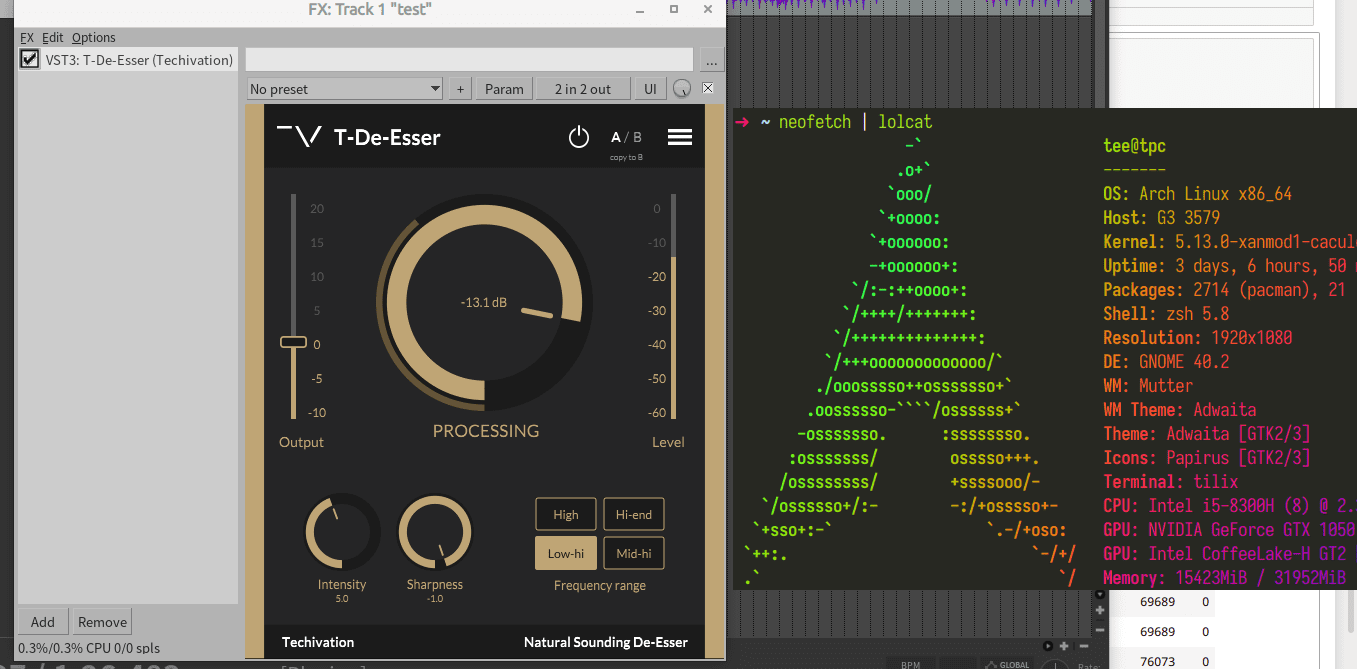
Task: Click the small down-arrow icon above the zoom plus
Action: pos(1100,594)
